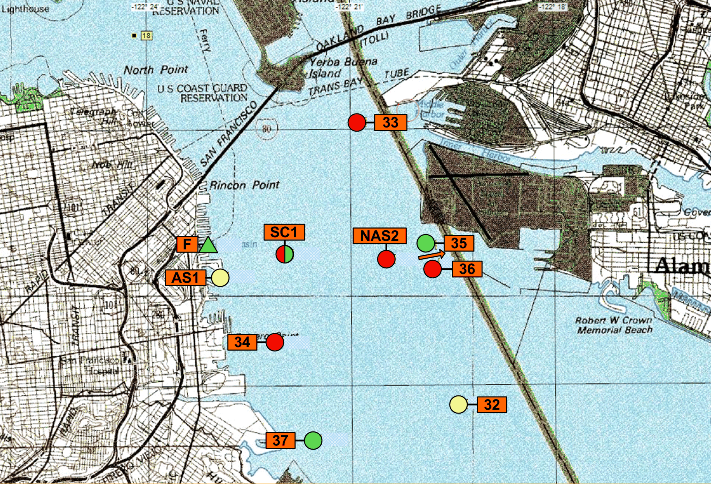Click the U S COAST GUARD RESERVATION label

202,93
